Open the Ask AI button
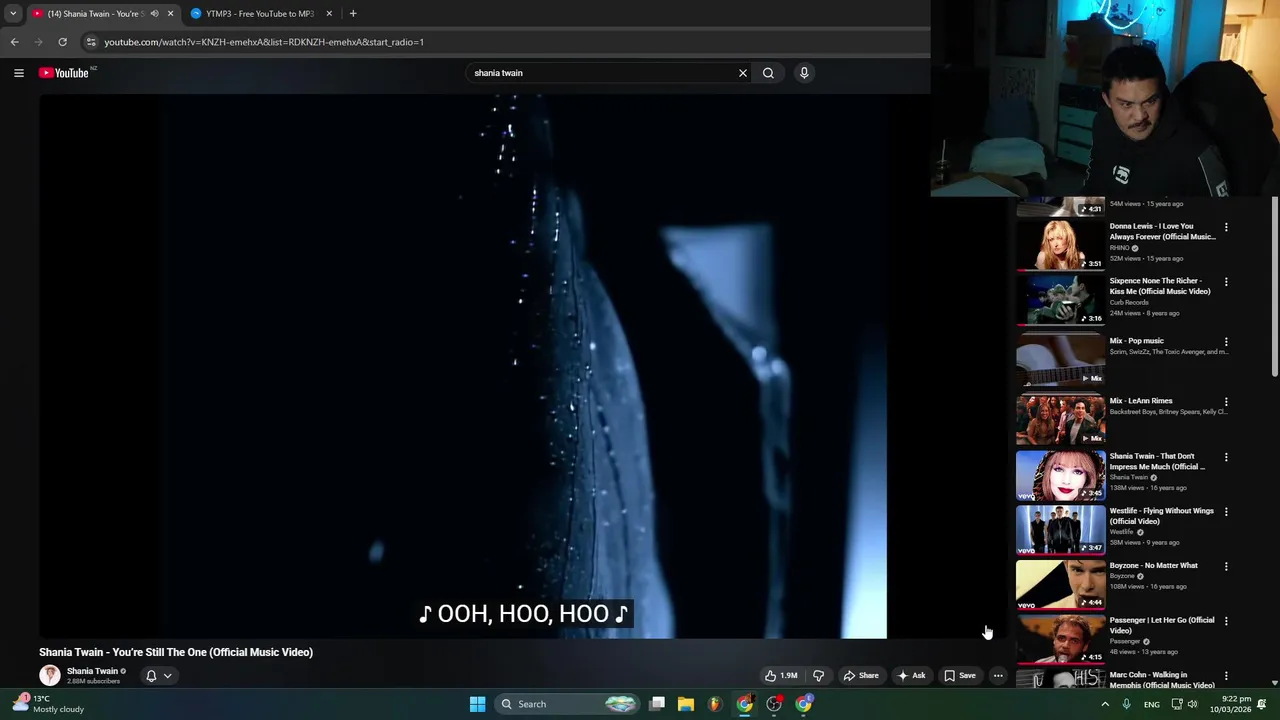 tap(911, 676)
